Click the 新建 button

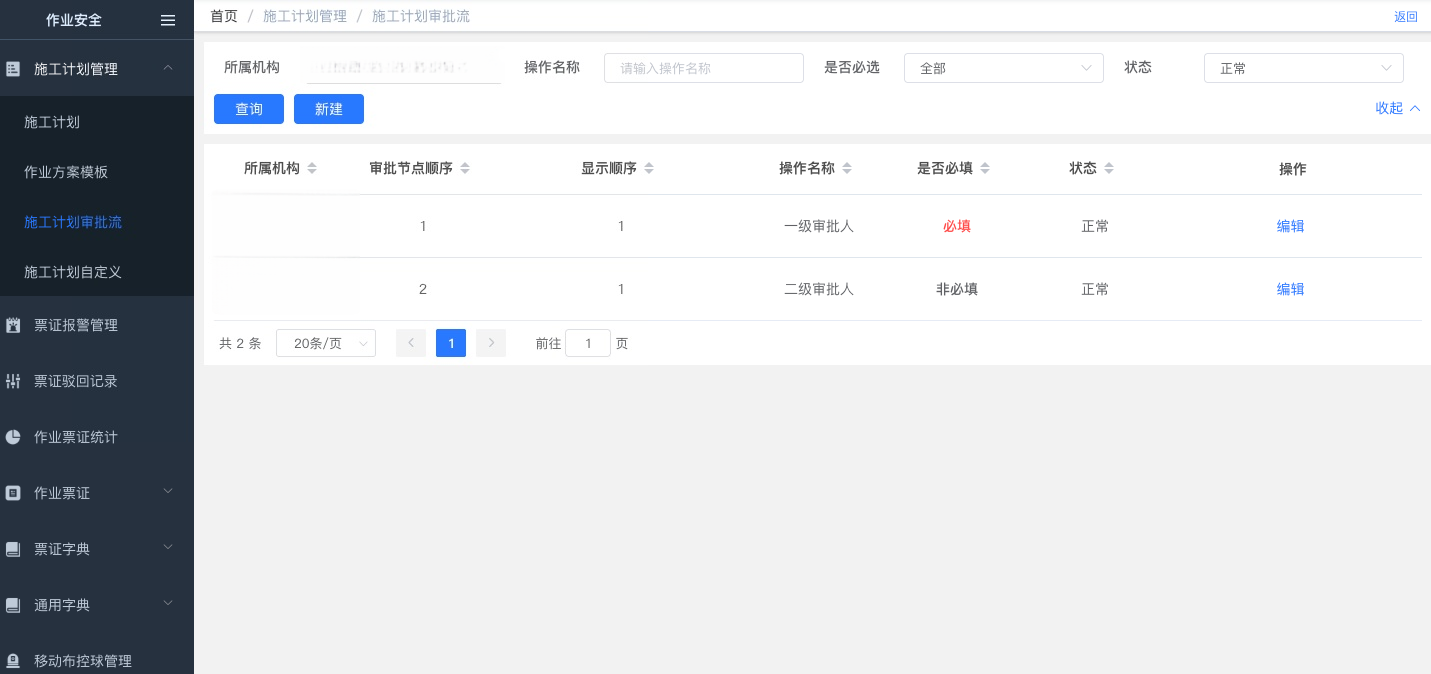[x=329, y=109]
